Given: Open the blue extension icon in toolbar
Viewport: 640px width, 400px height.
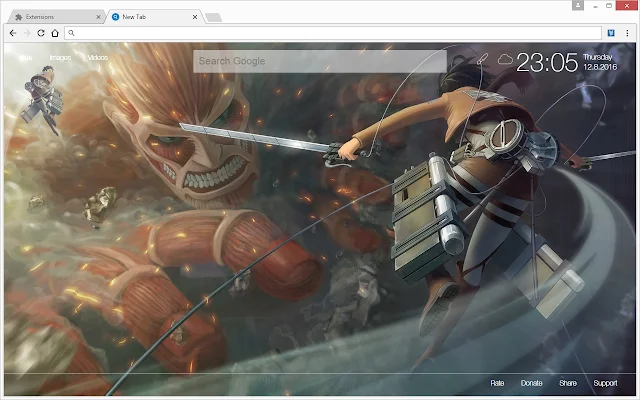Looking at the screenshot, I should (611, 33).
